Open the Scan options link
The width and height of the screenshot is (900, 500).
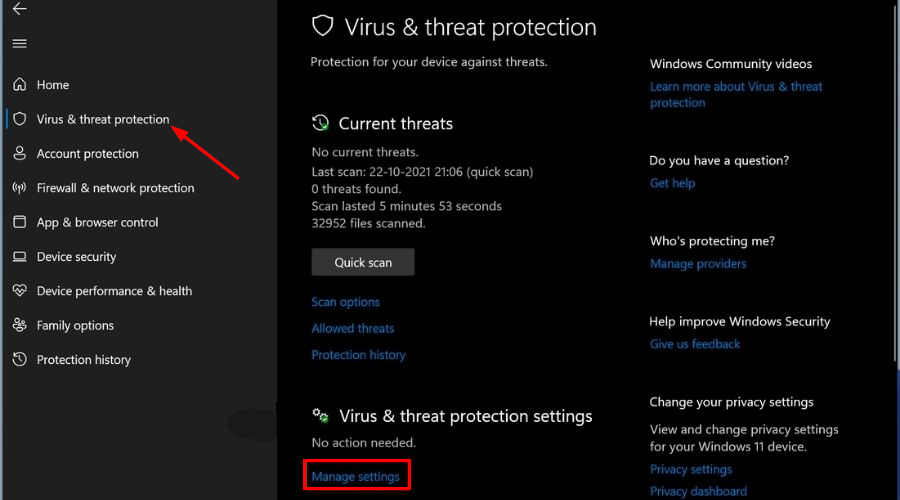click(345, 302)
